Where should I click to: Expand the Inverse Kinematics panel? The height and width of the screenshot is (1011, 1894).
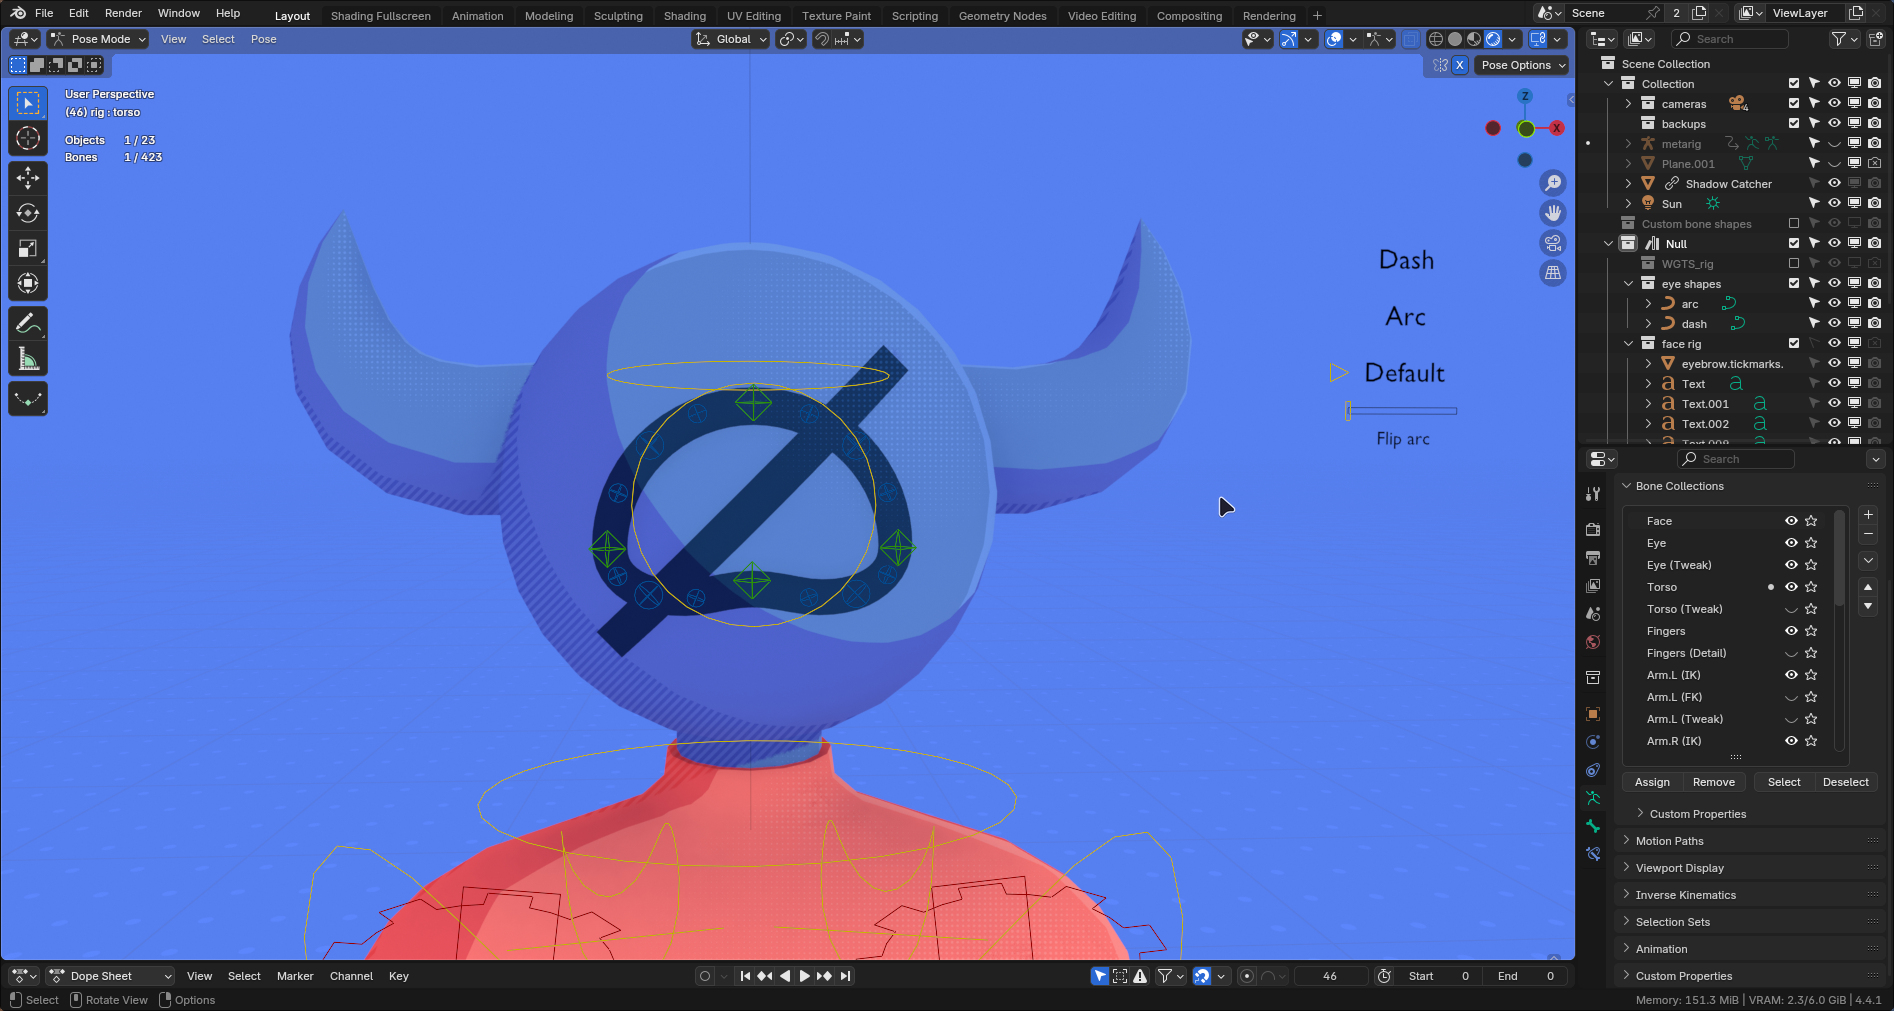coord(1685,895)
